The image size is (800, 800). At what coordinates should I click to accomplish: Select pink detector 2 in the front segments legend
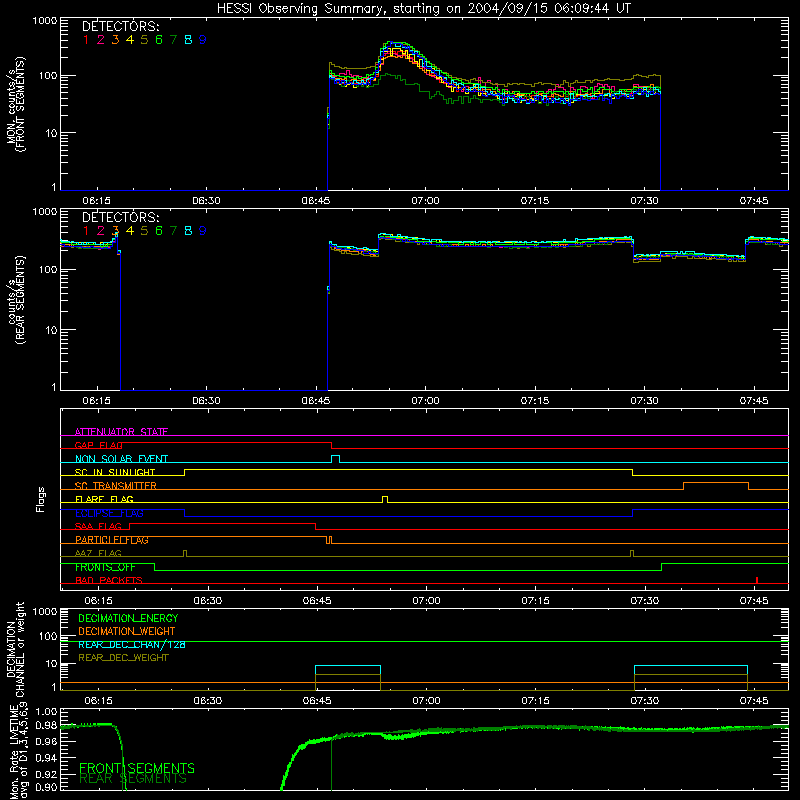[101, 40]
